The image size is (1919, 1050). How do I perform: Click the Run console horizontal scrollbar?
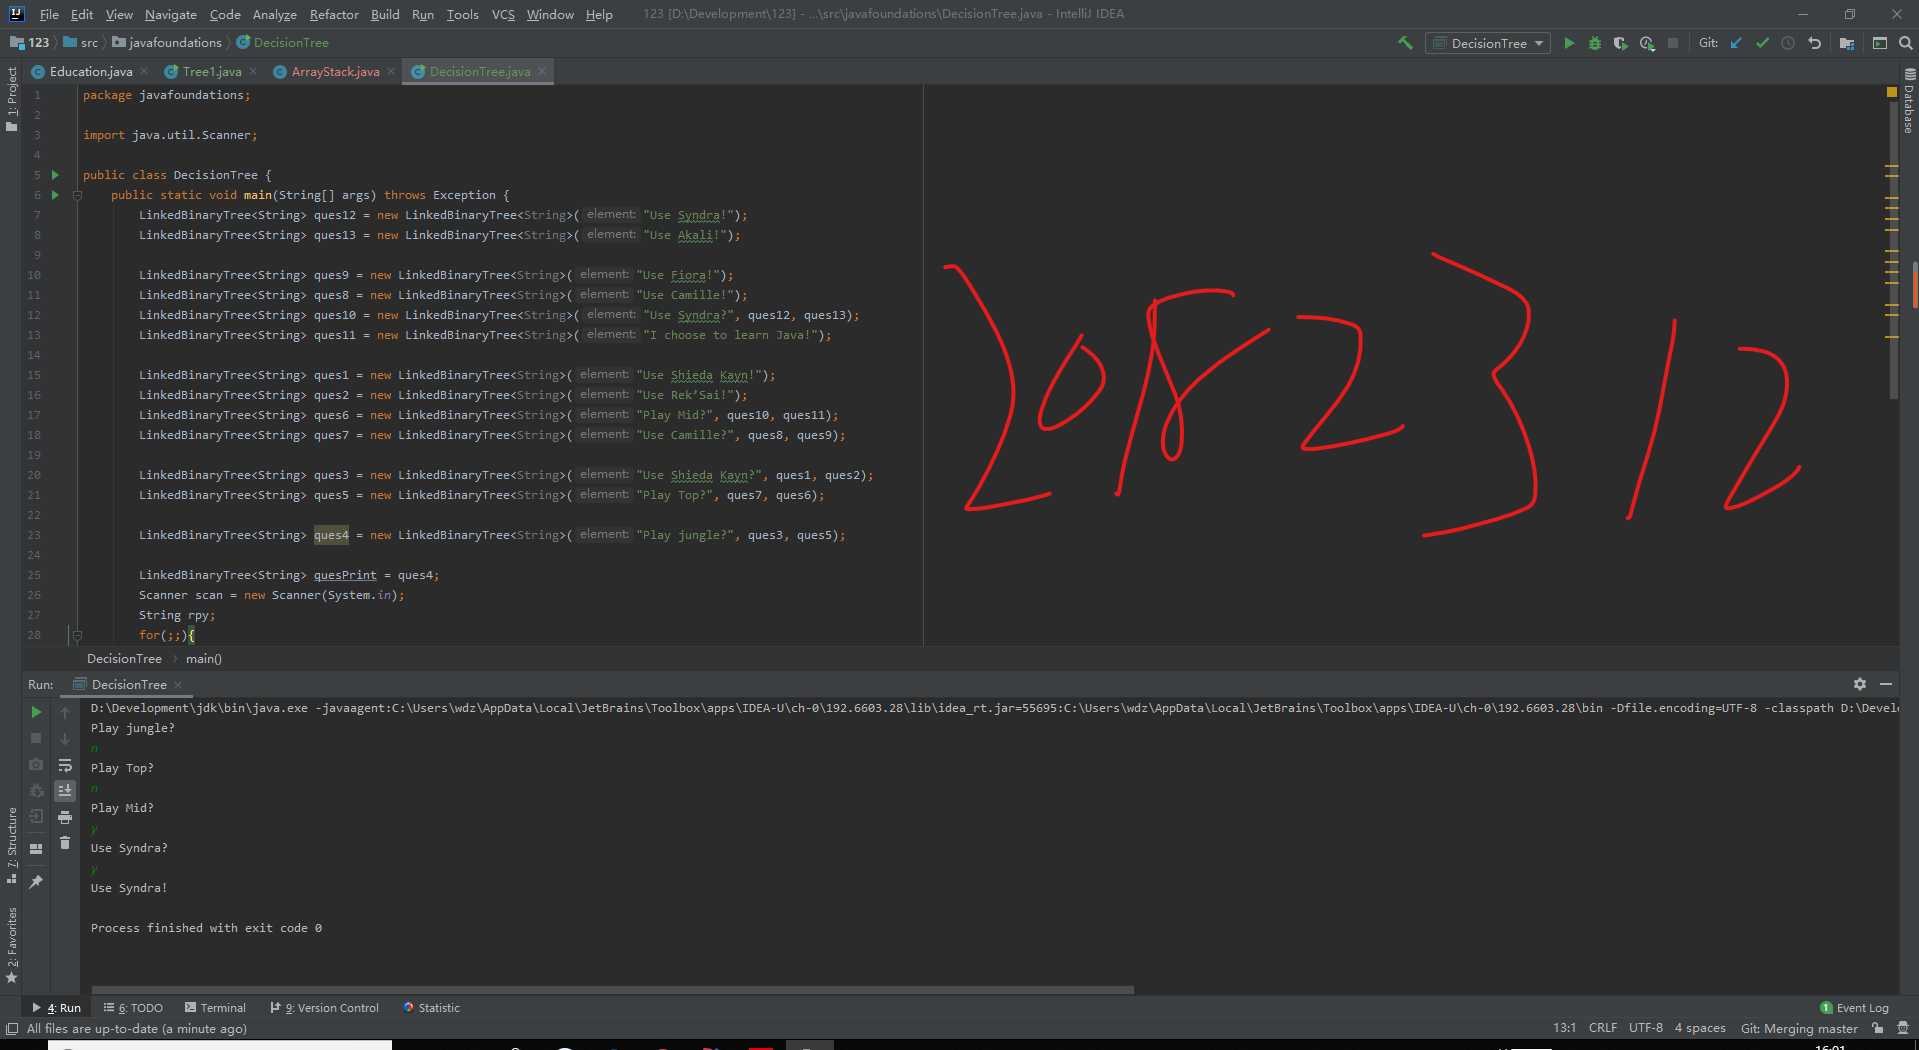612,990
